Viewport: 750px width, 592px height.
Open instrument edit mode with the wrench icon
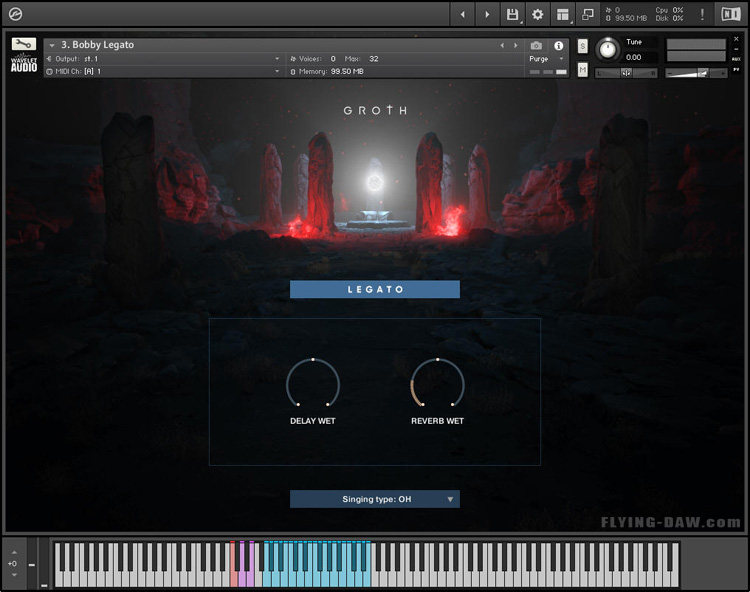[23, 44]
